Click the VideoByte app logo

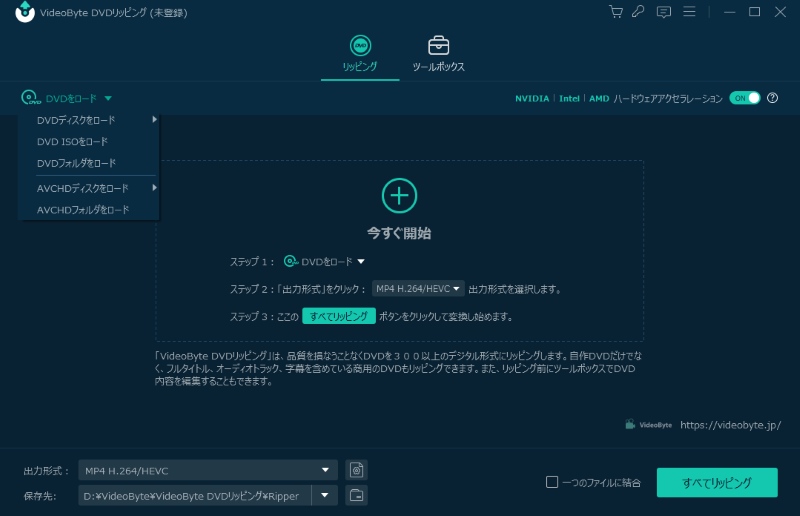point(24,12)
